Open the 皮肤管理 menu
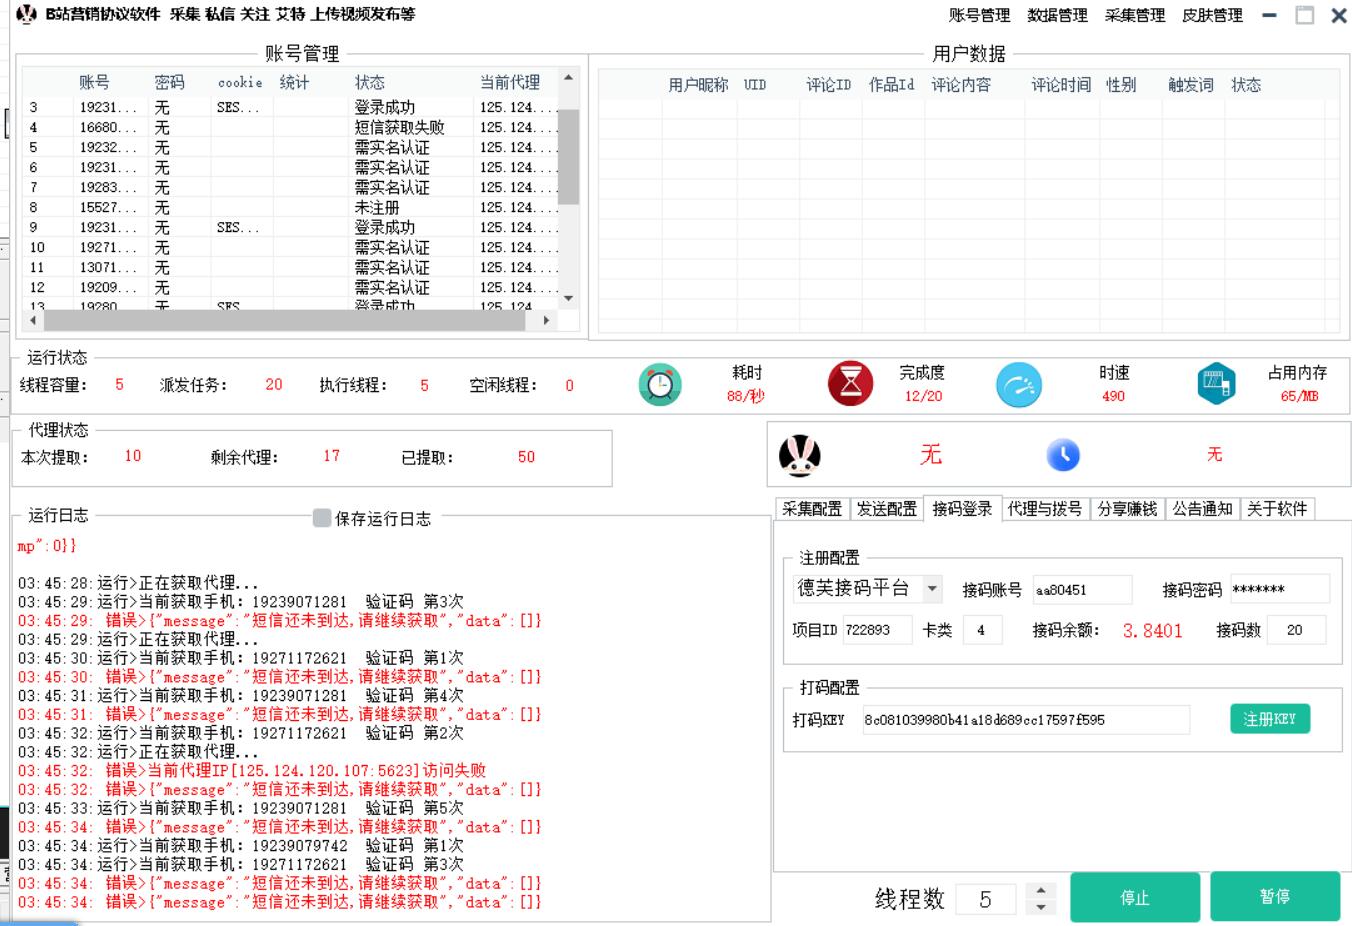 1212,15
